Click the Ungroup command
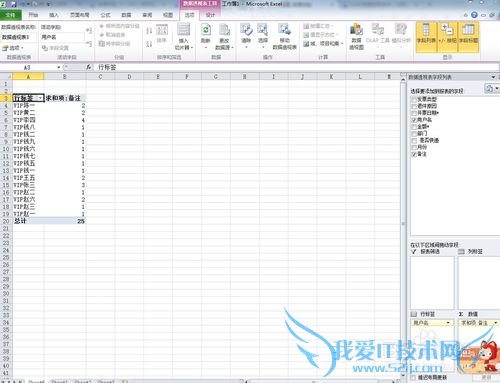The height and width of the screenshot is (383, 500). 112,35
